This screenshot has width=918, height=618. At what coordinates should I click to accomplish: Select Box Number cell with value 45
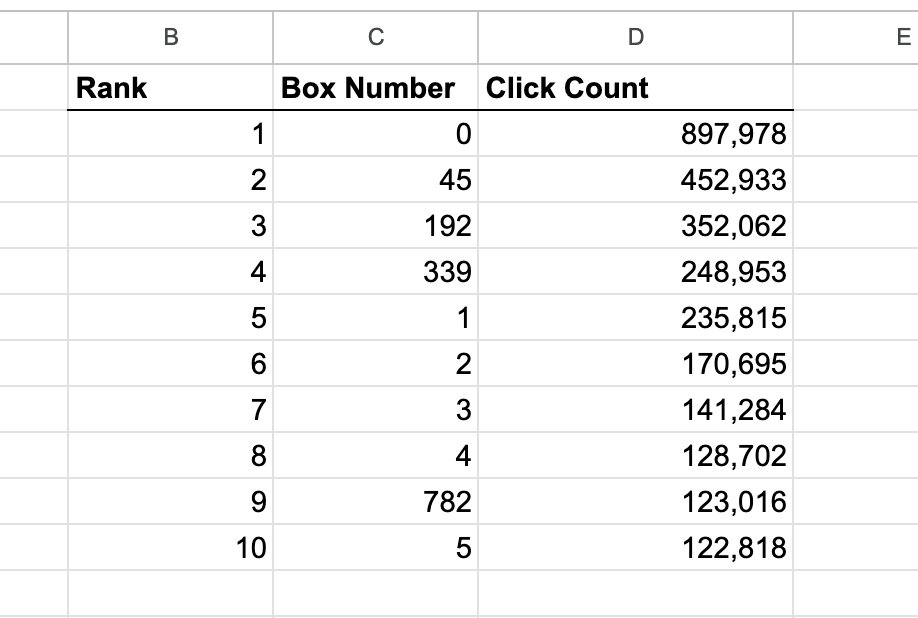click(375, 179)
